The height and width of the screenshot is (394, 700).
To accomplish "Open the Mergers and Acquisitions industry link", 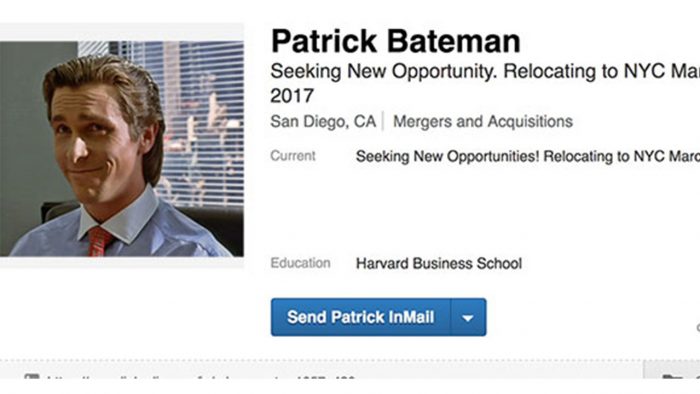I will pyautogui.click(x=483, y=121).
